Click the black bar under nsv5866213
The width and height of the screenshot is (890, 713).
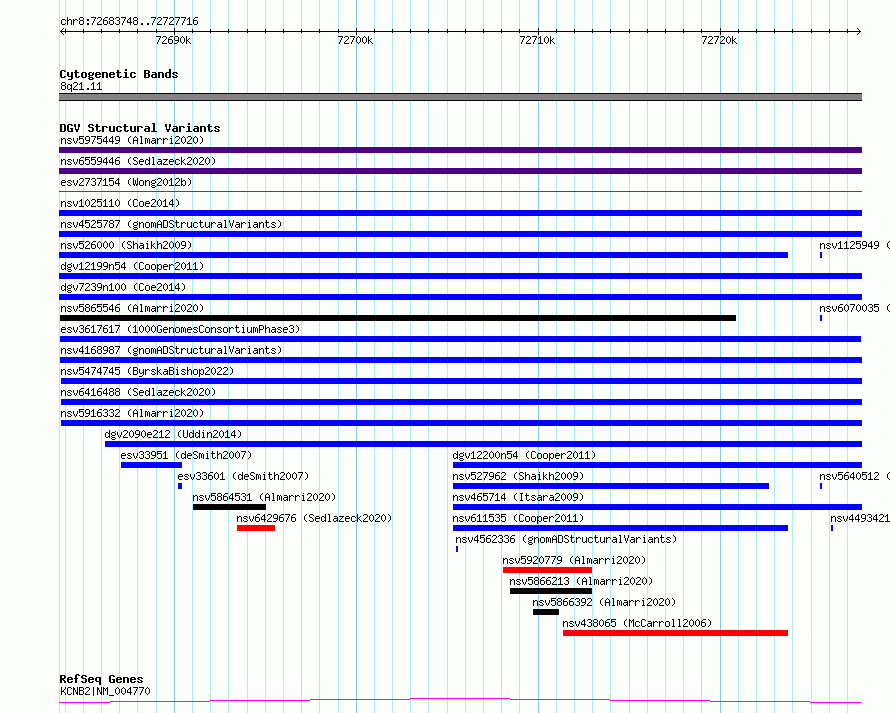pyautogui.click(x=551, y=591)
